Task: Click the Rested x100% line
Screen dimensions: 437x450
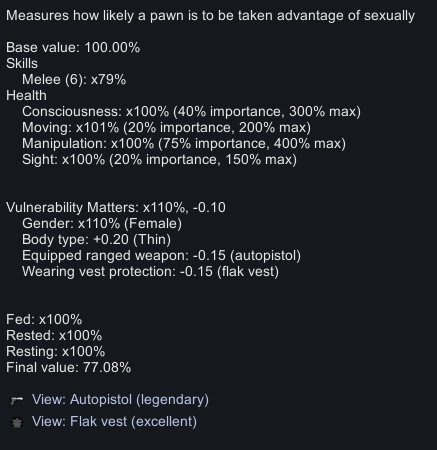Action: point(54,335)
